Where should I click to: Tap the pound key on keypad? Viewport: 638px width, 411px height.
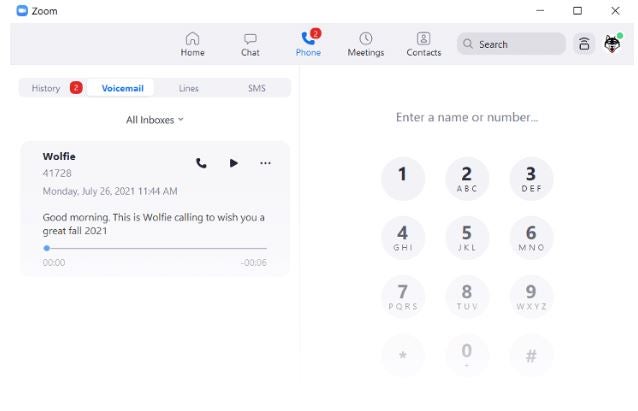click(x=531, y=355)
